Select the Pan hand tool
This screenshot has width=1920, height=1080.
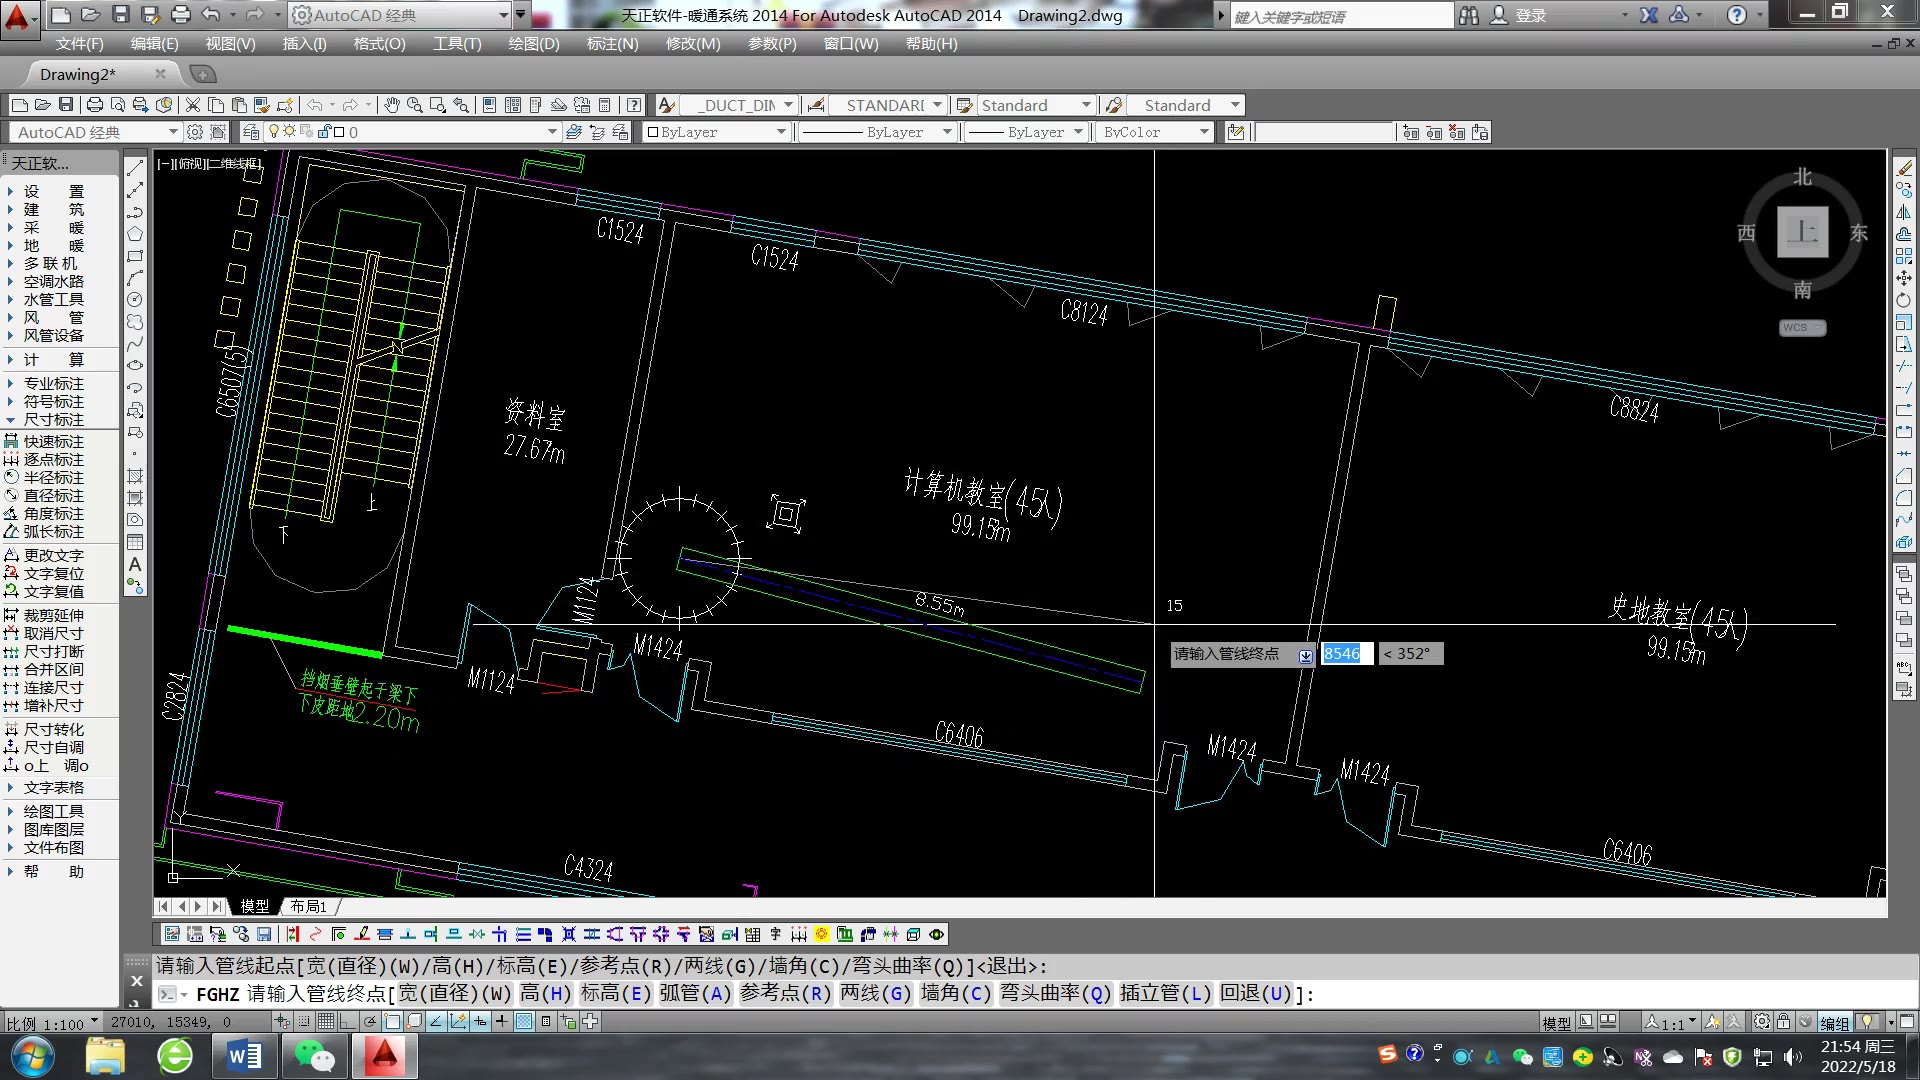coord(391,105)
